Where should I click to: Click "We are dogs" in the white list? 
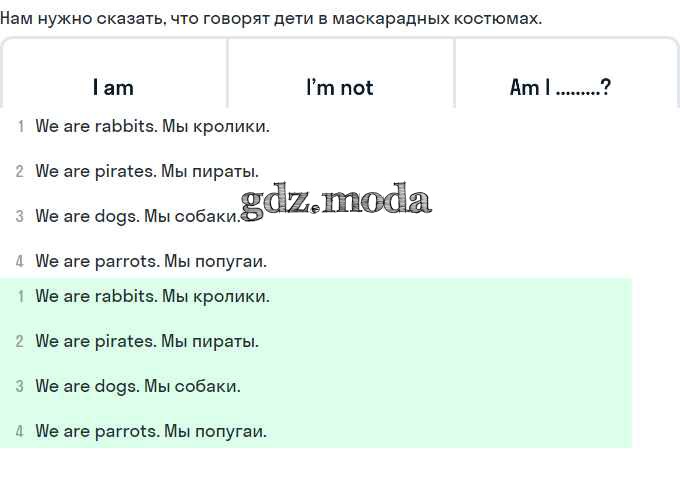(138, 216)
